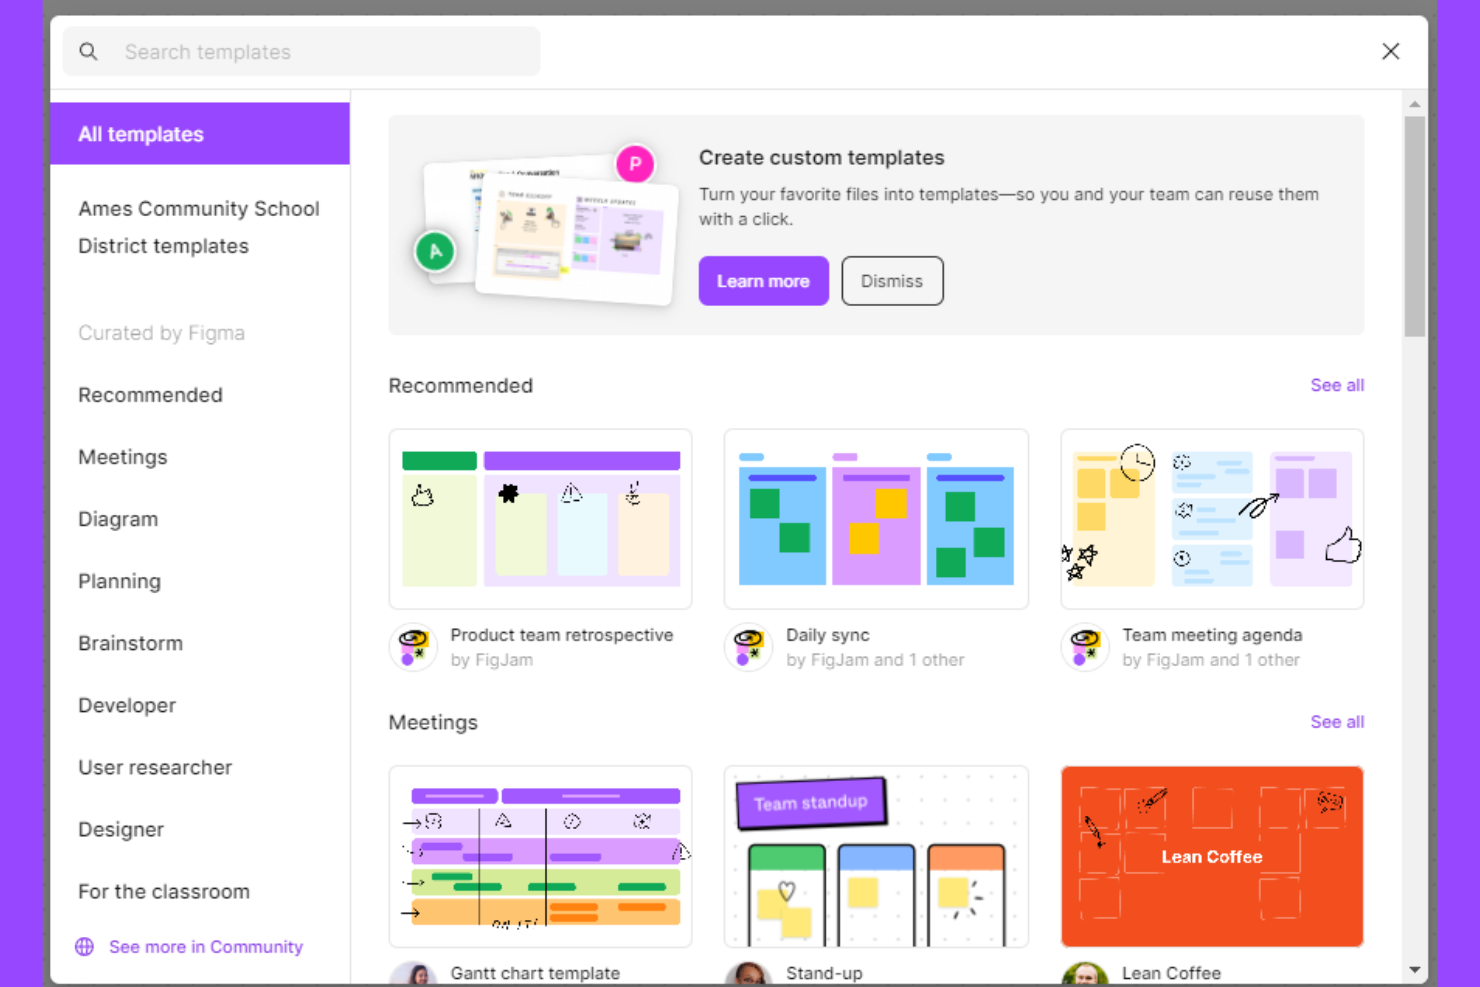This screenshot has height=987, width=1480.
Task: Open the Daily sync template thumbnail
Action: (x=876, y=519)
